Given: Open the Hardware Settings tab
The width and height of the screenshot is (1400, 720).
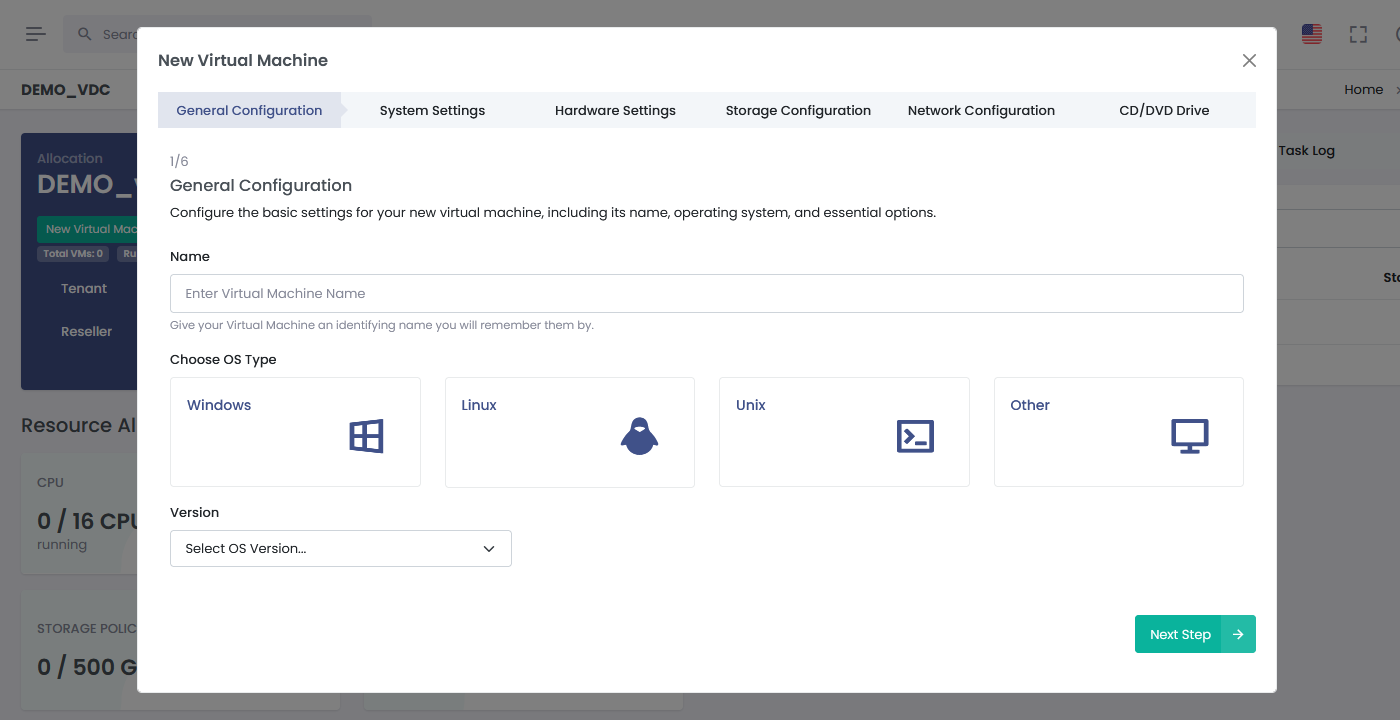Looking at the screenshot, I should [615, 110].
